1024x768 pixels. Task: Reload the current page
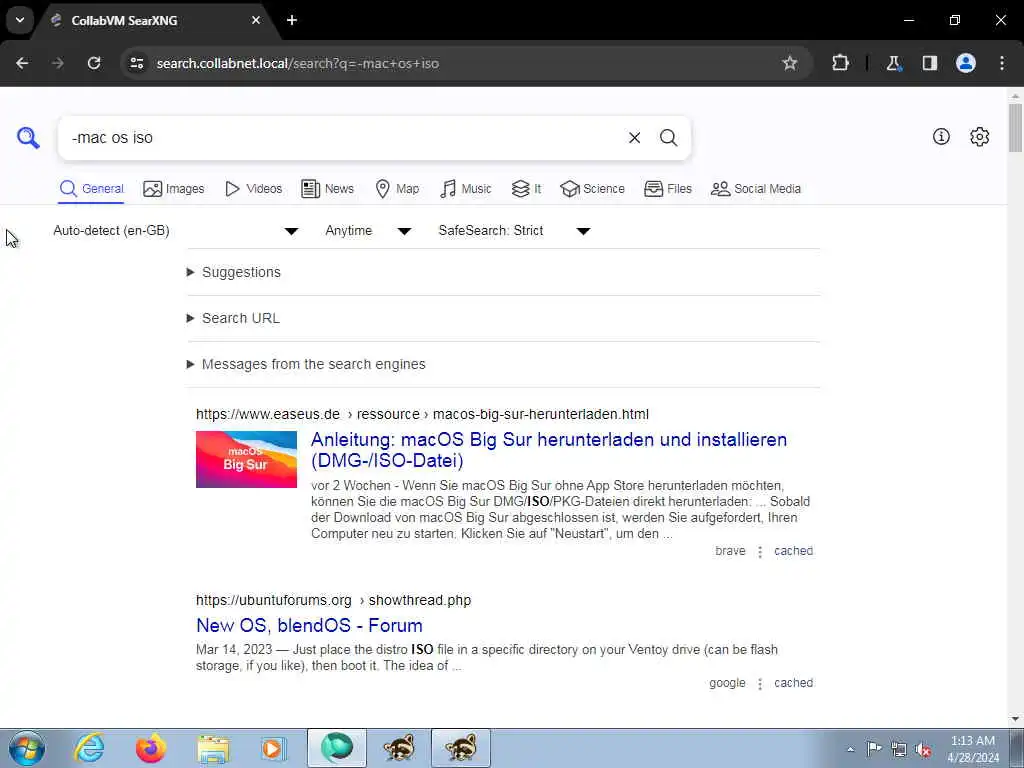[94, 63]
